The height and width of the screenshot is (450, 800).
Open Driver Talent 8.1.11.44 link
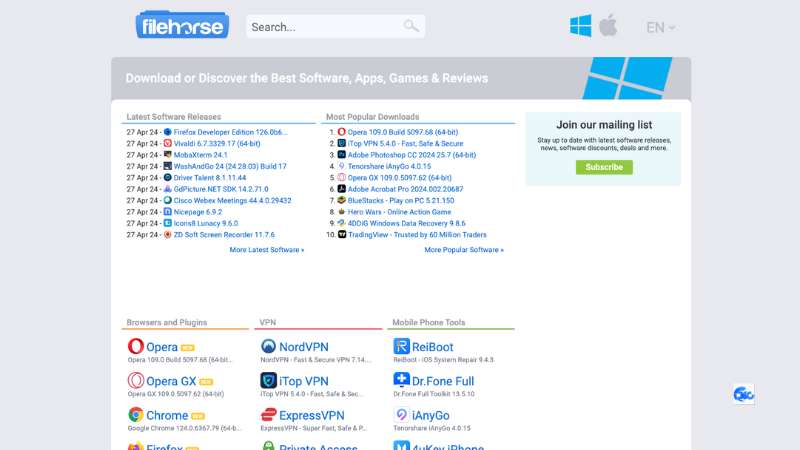[x=210, y=178]
